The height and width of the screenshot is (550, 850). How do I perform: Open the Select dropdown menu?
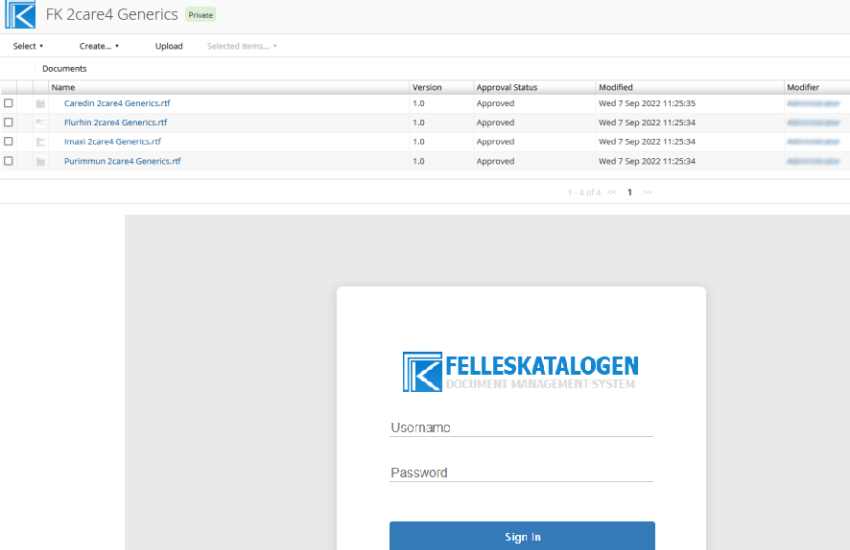click(x=28, y=46)
